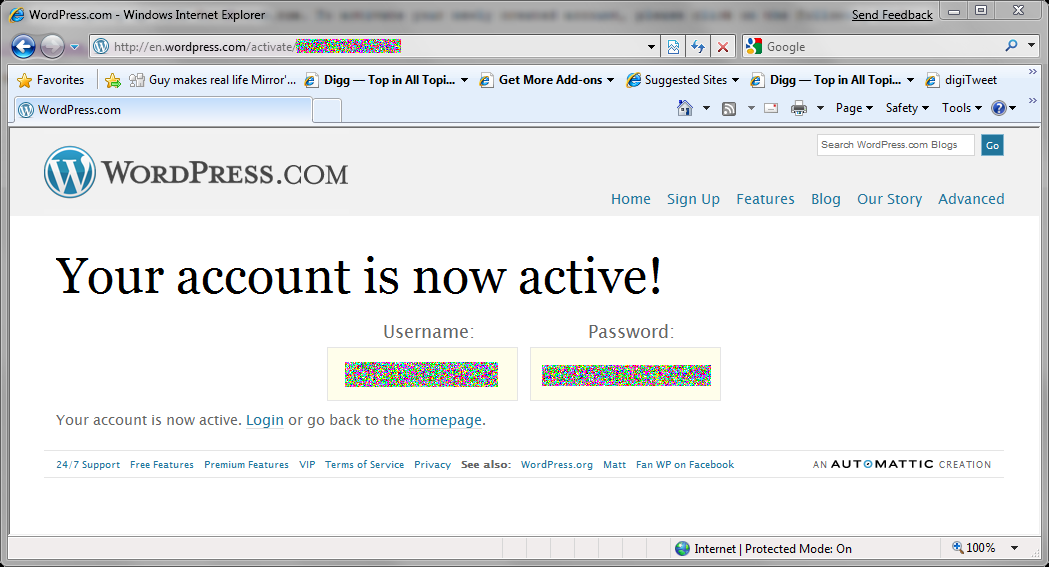Open the Privacy footer link
This screenshot has width=1049, height=567.
[x=432, y=465]
